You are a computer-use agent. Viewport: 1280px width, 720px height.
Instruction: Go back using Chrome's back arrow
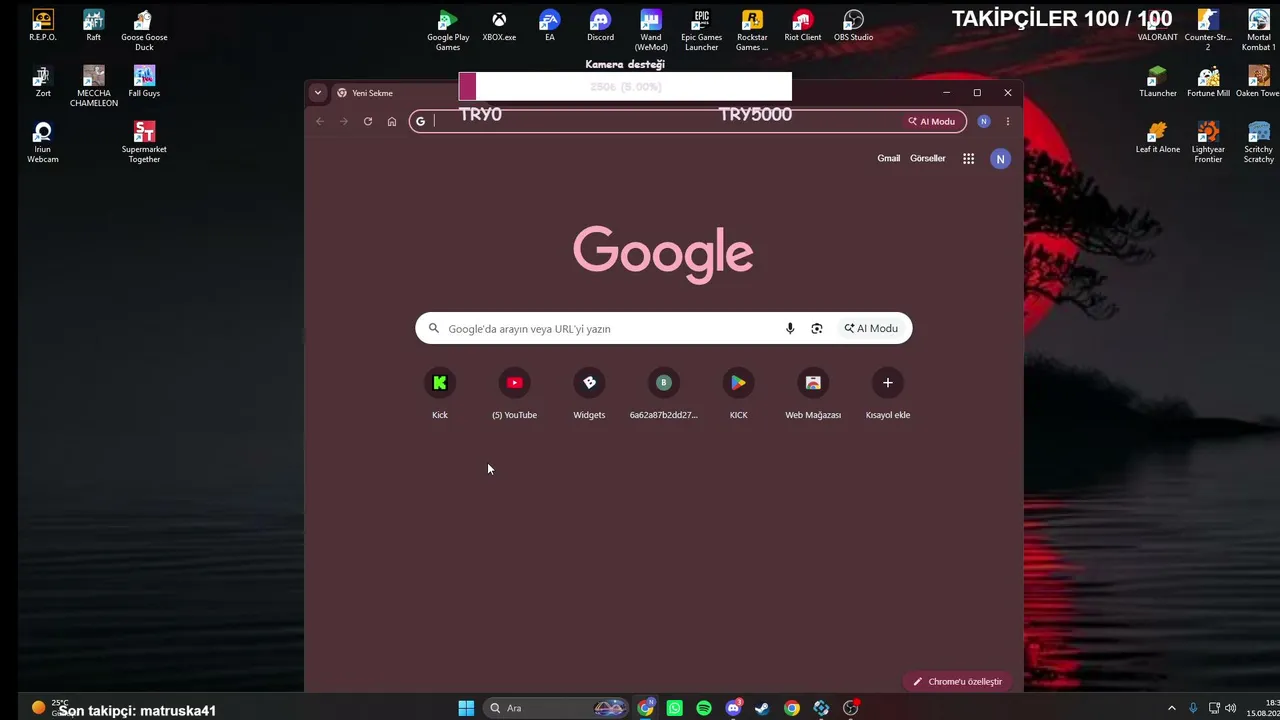click(x=320, y=121)
